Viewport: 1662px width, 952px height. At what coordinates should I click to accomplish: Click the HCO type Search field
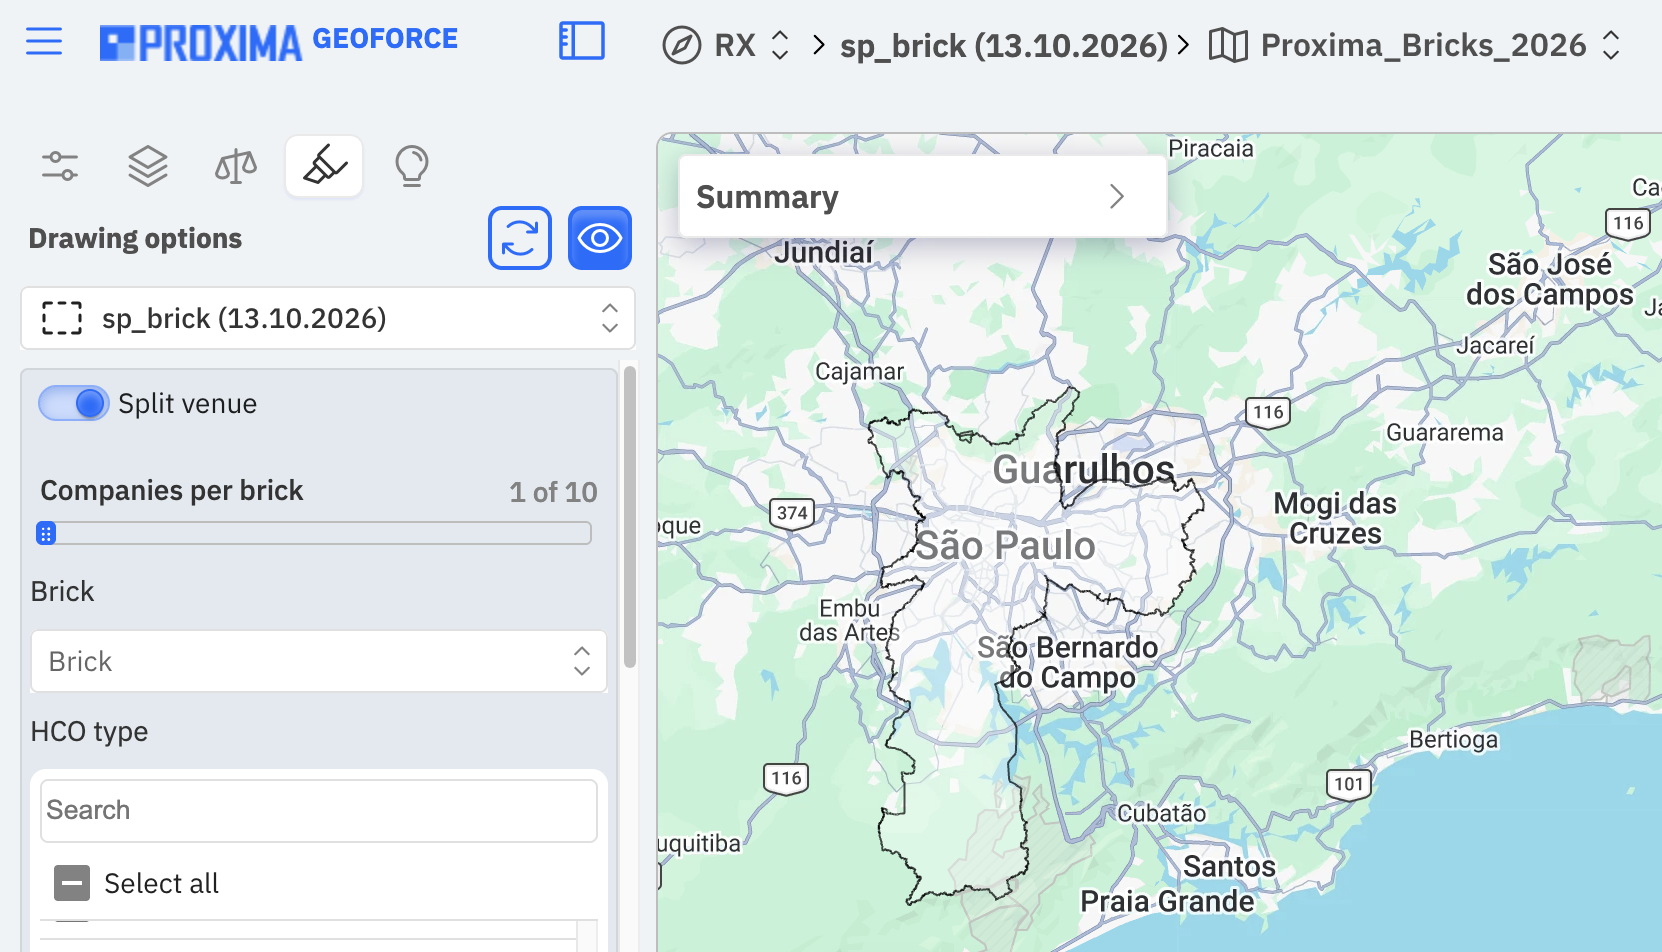coord(319,810)
